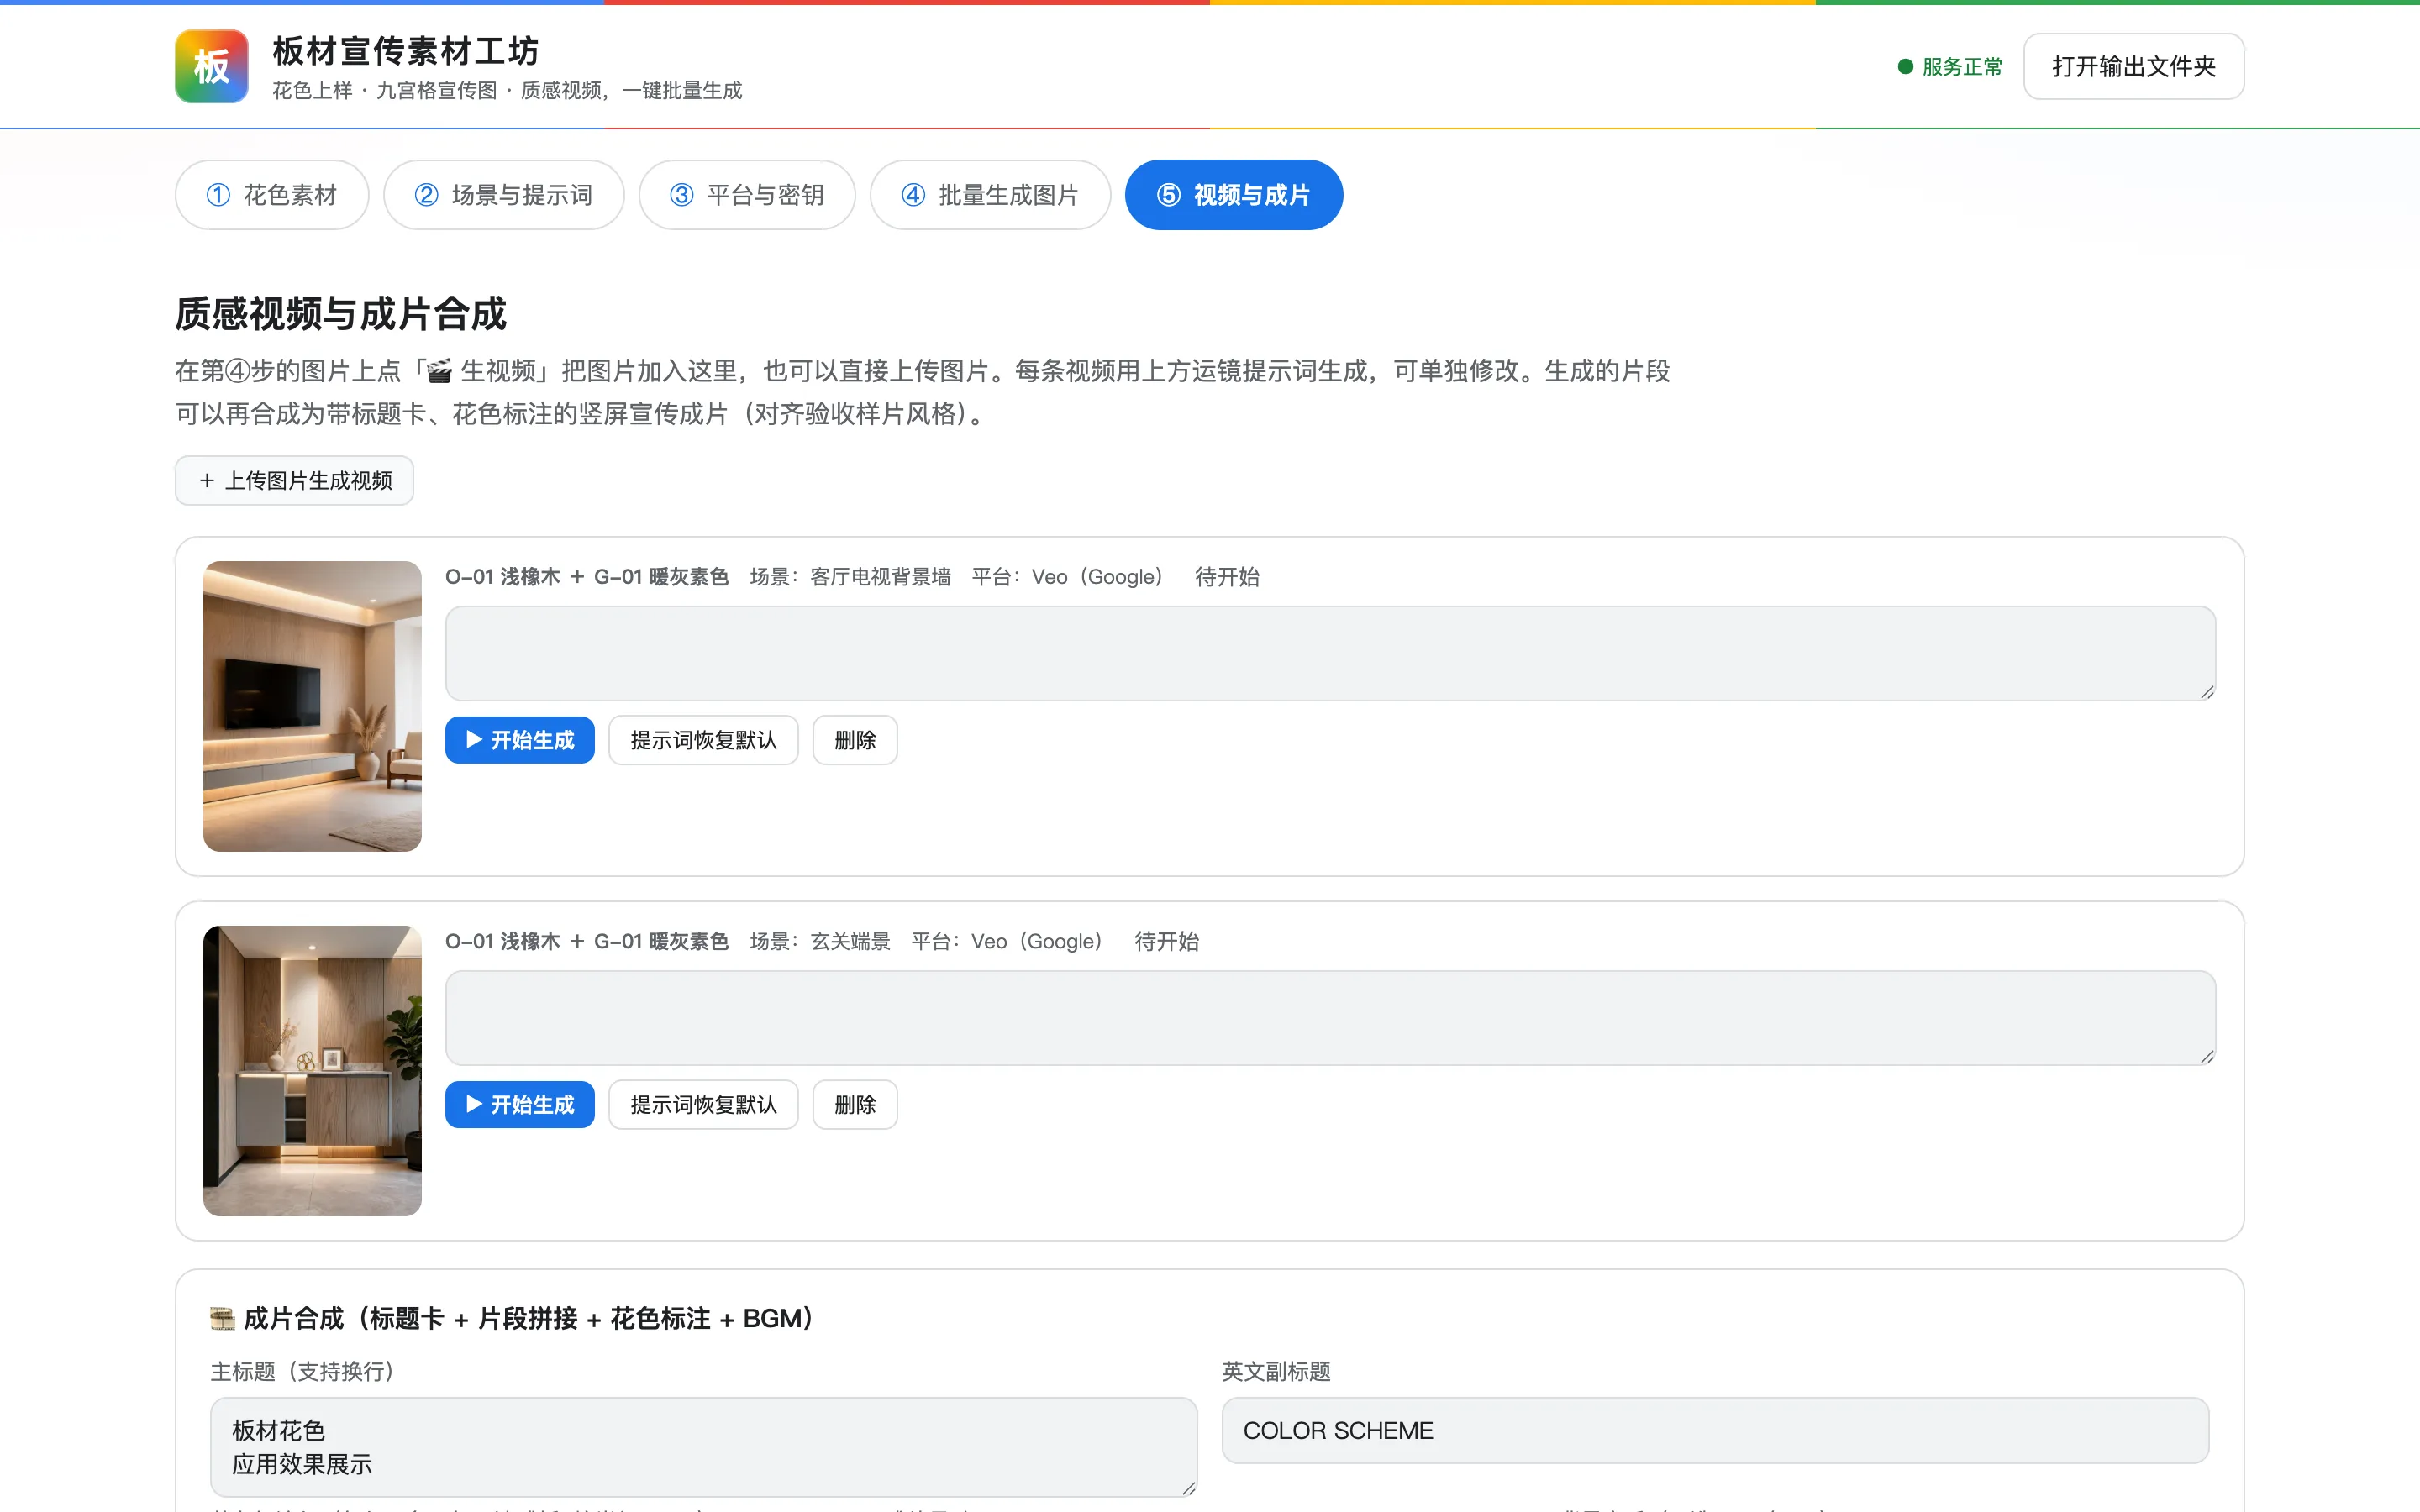
Task: Click 待开始 status of 客厅电视背景墙 item
Action: pyautogui.click(x=1227, y=577)
